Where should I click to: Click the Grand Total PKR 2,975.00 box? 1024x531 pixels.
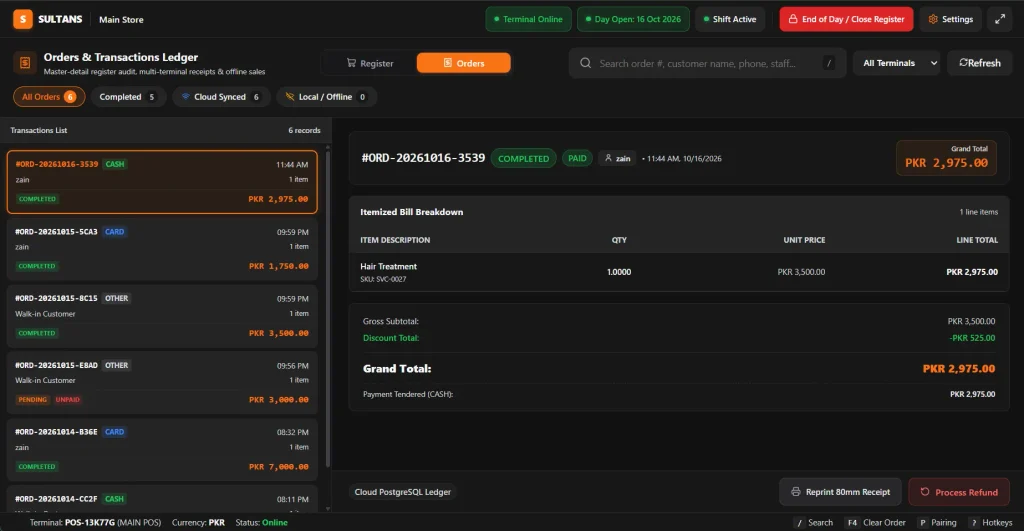[x=946, y=158]
